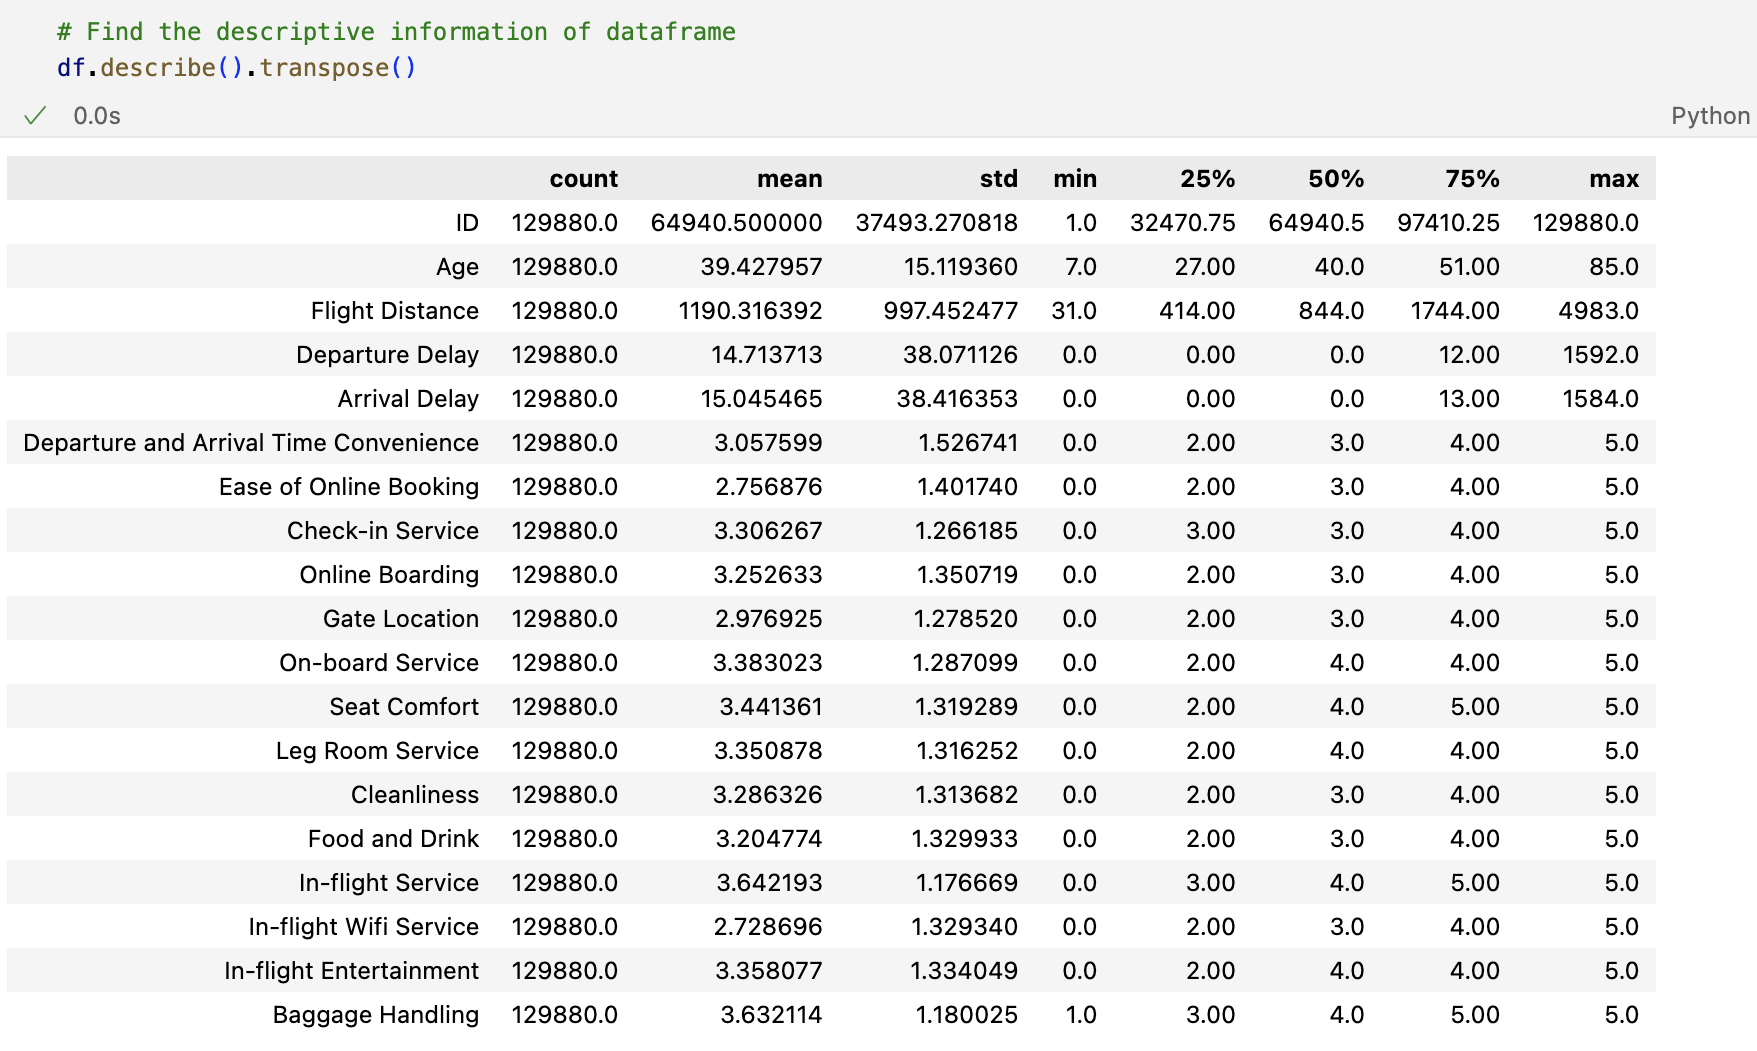Click Seat Comfort mean 3.441361
Screen dimensions: 1757x1051
(771, 707)
